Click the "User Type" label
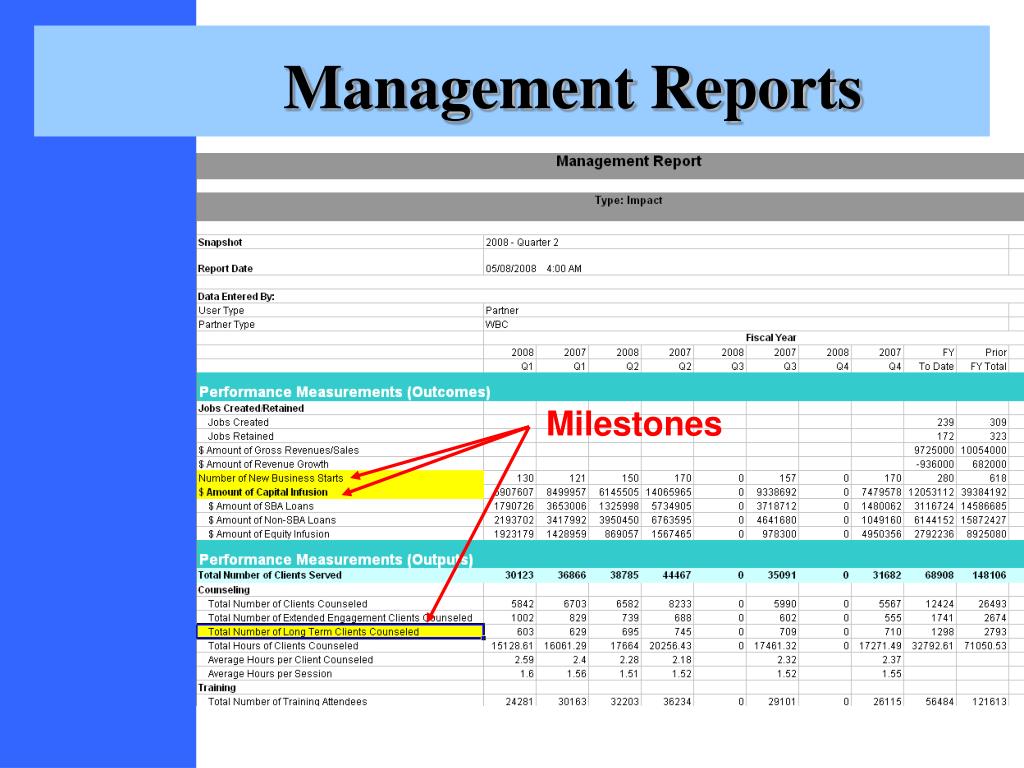The image size is (1024, 768). [x=221, y=311]
